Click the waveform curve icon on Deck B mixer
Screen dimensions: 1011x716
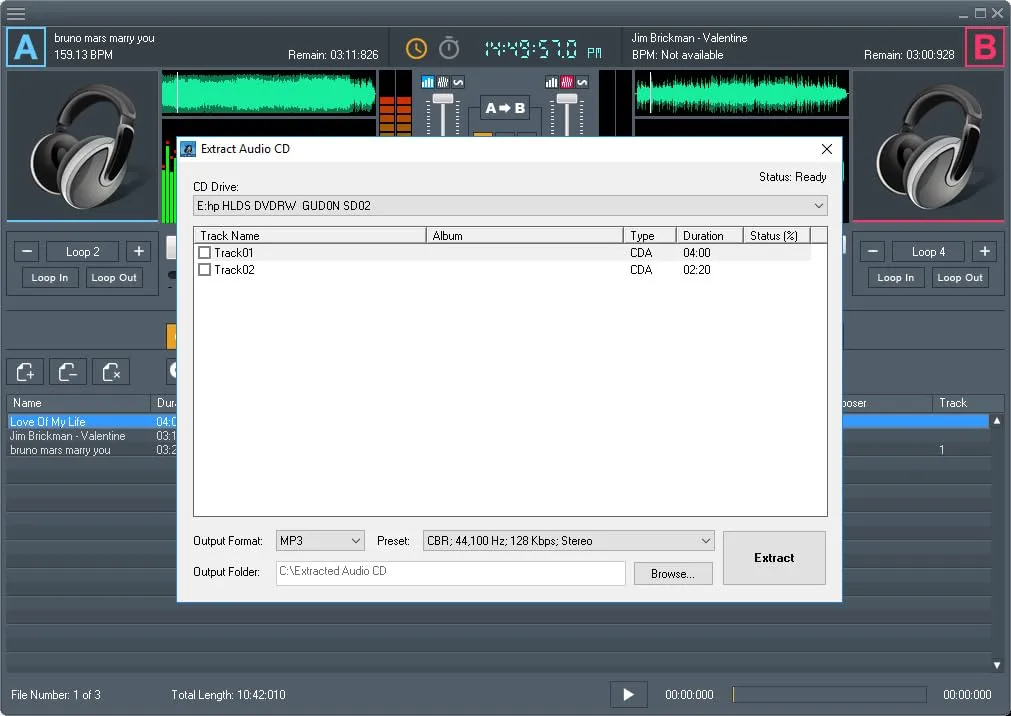[x=582, y=82]
